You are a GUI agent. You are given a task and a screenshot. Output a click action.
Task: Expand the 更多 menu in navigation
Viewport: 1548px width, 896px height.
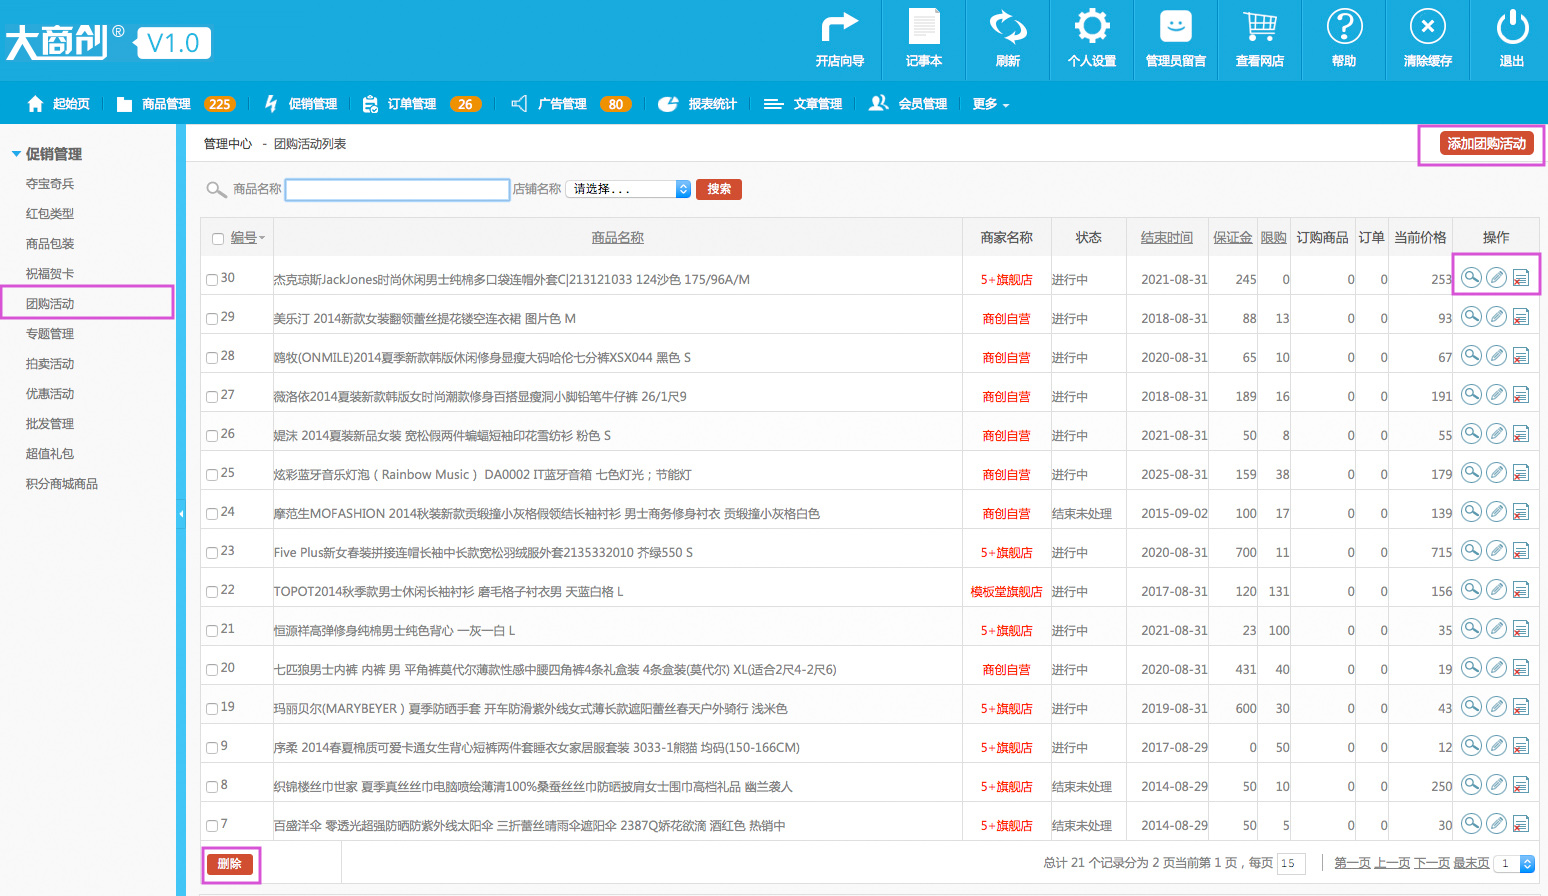tap(991, 104)
